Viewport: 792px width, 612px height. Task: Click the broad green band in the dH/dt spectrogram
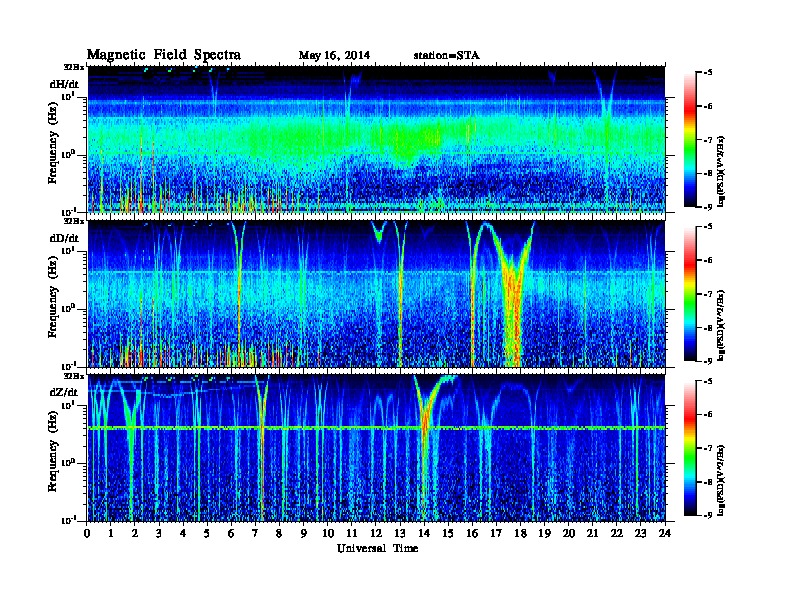coord(377,137)
